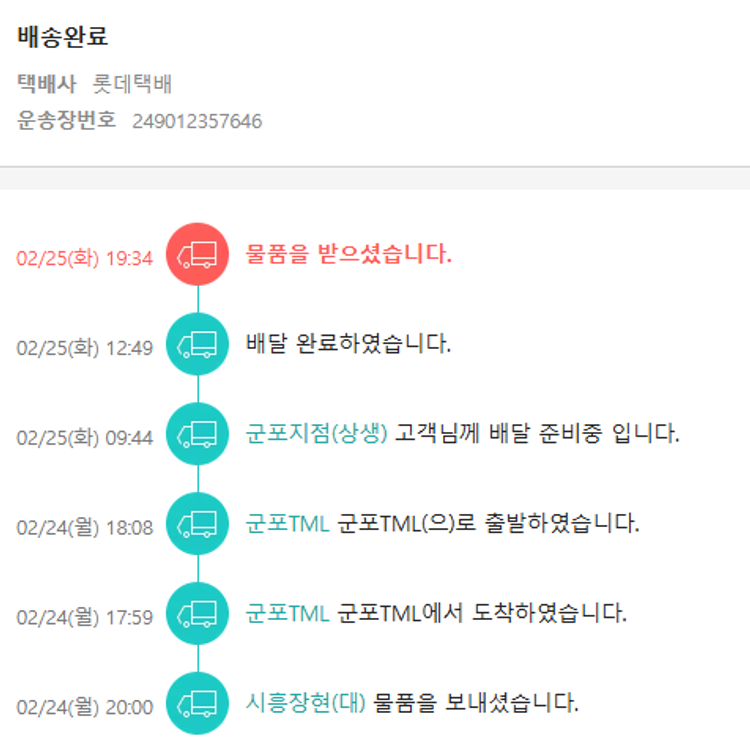Open 군포TML link in departure row

coord(287,523)
